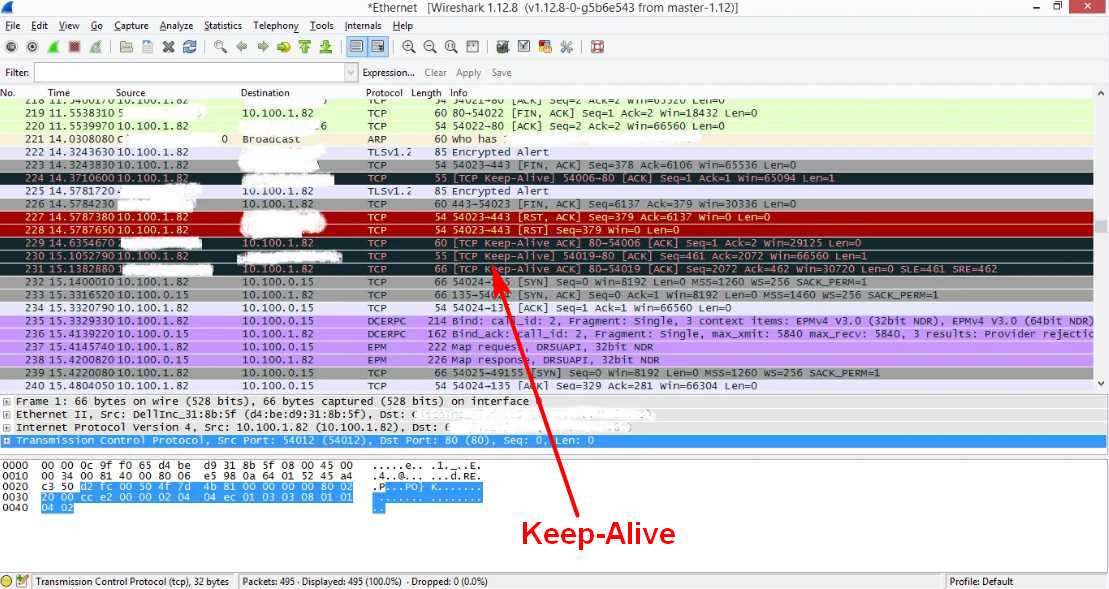Expand the Ethernet II protocol node

point(7,414)
